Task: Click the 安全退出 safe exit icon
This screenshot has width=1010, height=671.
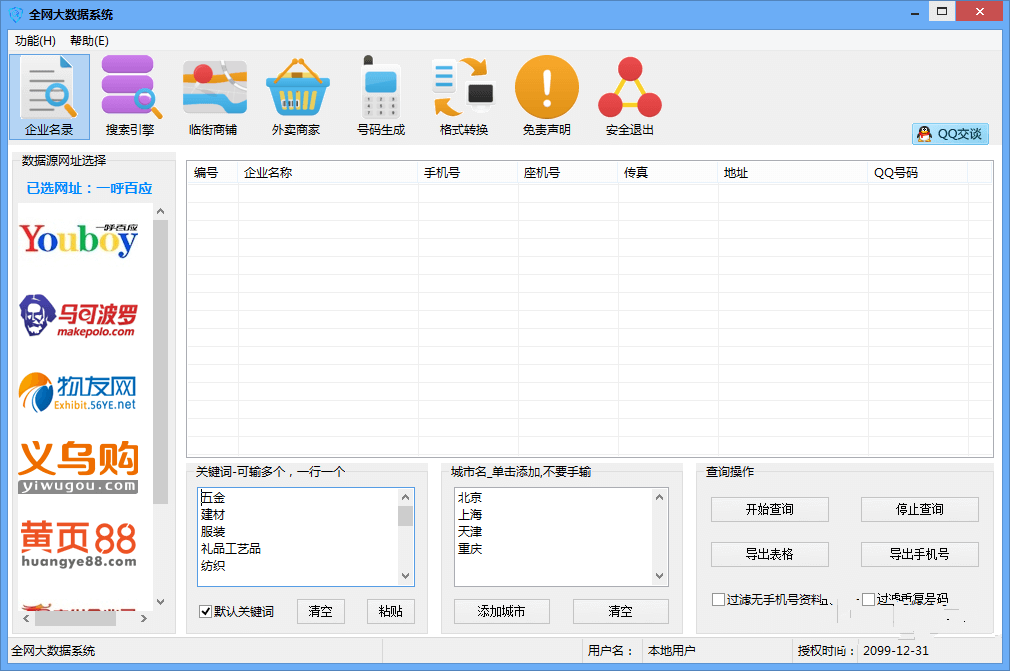Action: 630,97
